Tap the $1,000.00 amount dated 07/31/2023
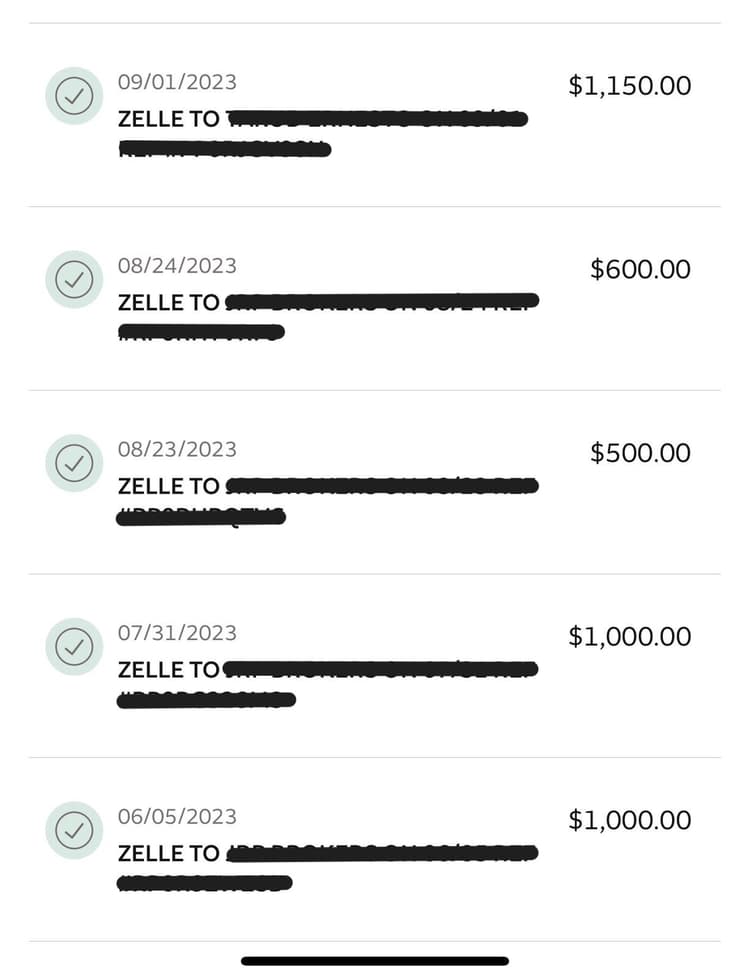 (629, 636)
